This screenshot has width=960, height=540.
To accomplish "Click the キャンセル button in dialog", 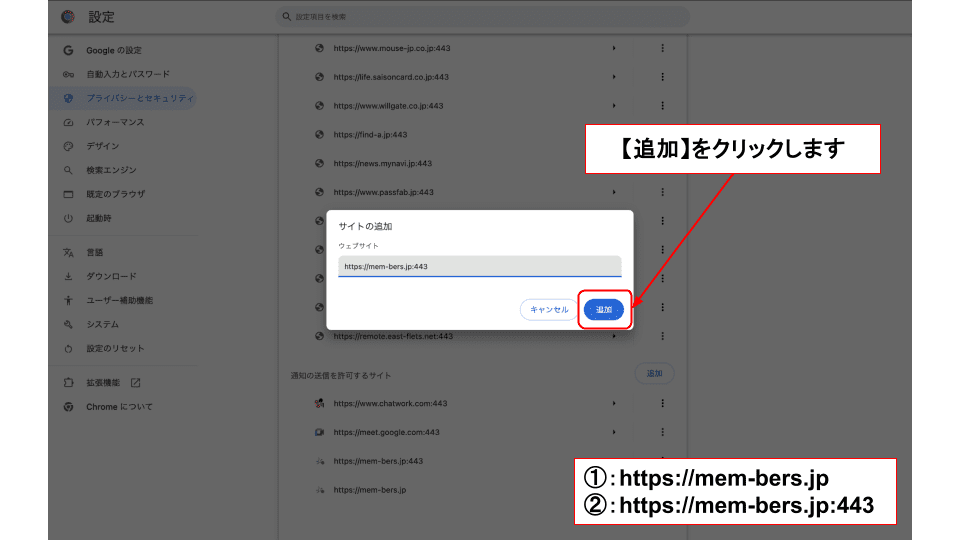I will pyautogui.click(x=549, y=310).
